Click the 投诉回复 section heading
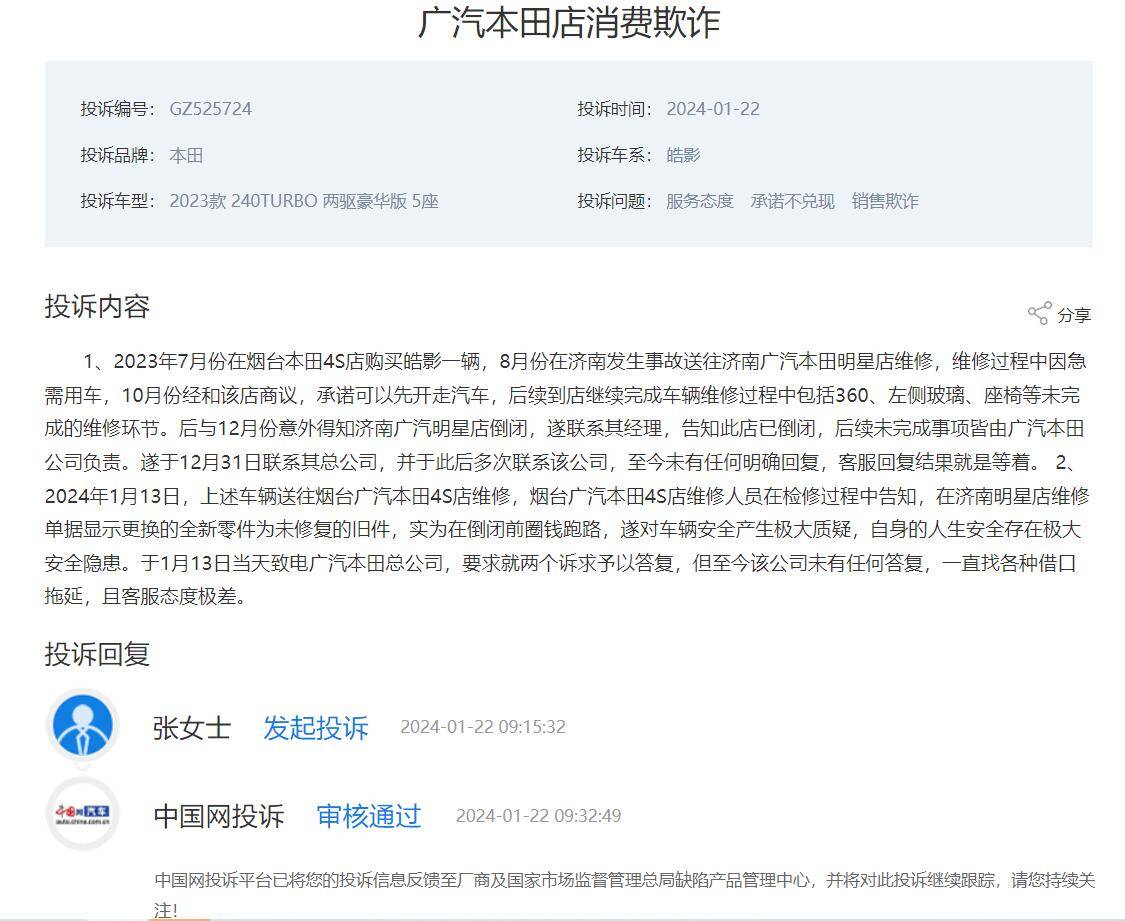 click(x=98, y=653)
